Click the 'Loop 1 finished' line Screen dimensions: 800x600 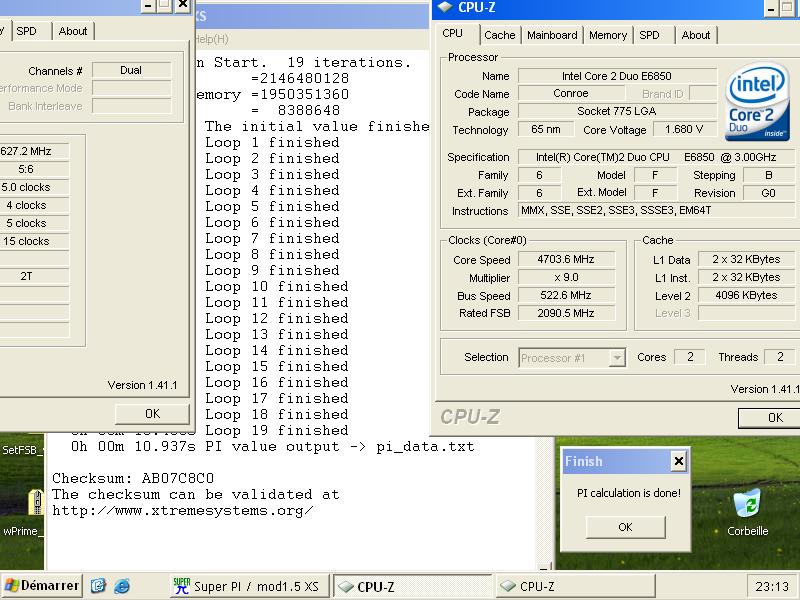[x=272, y=142]
